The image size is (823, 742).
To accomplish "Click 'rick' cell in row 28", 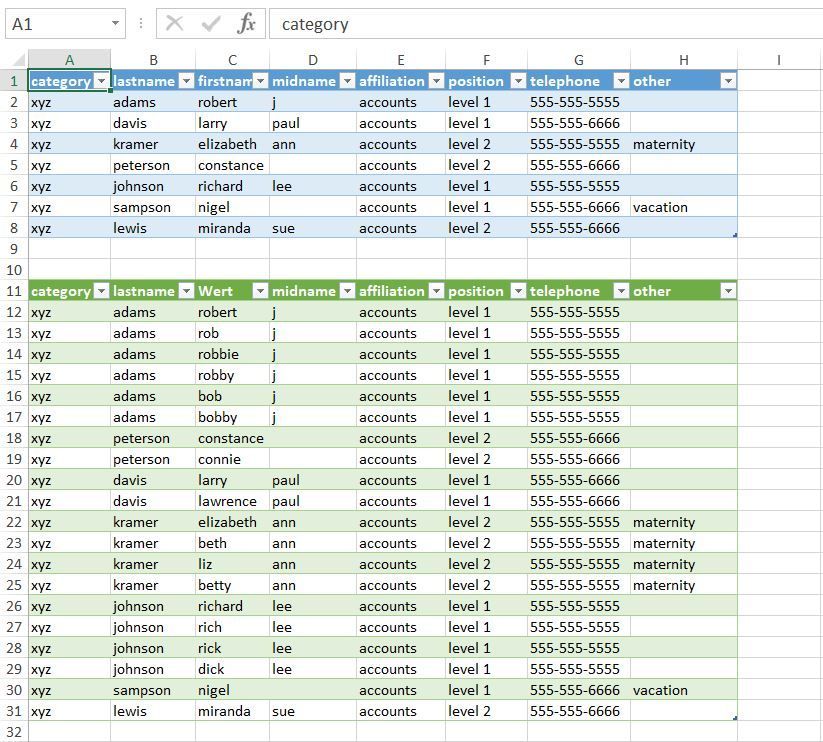I will click(233, 648).
